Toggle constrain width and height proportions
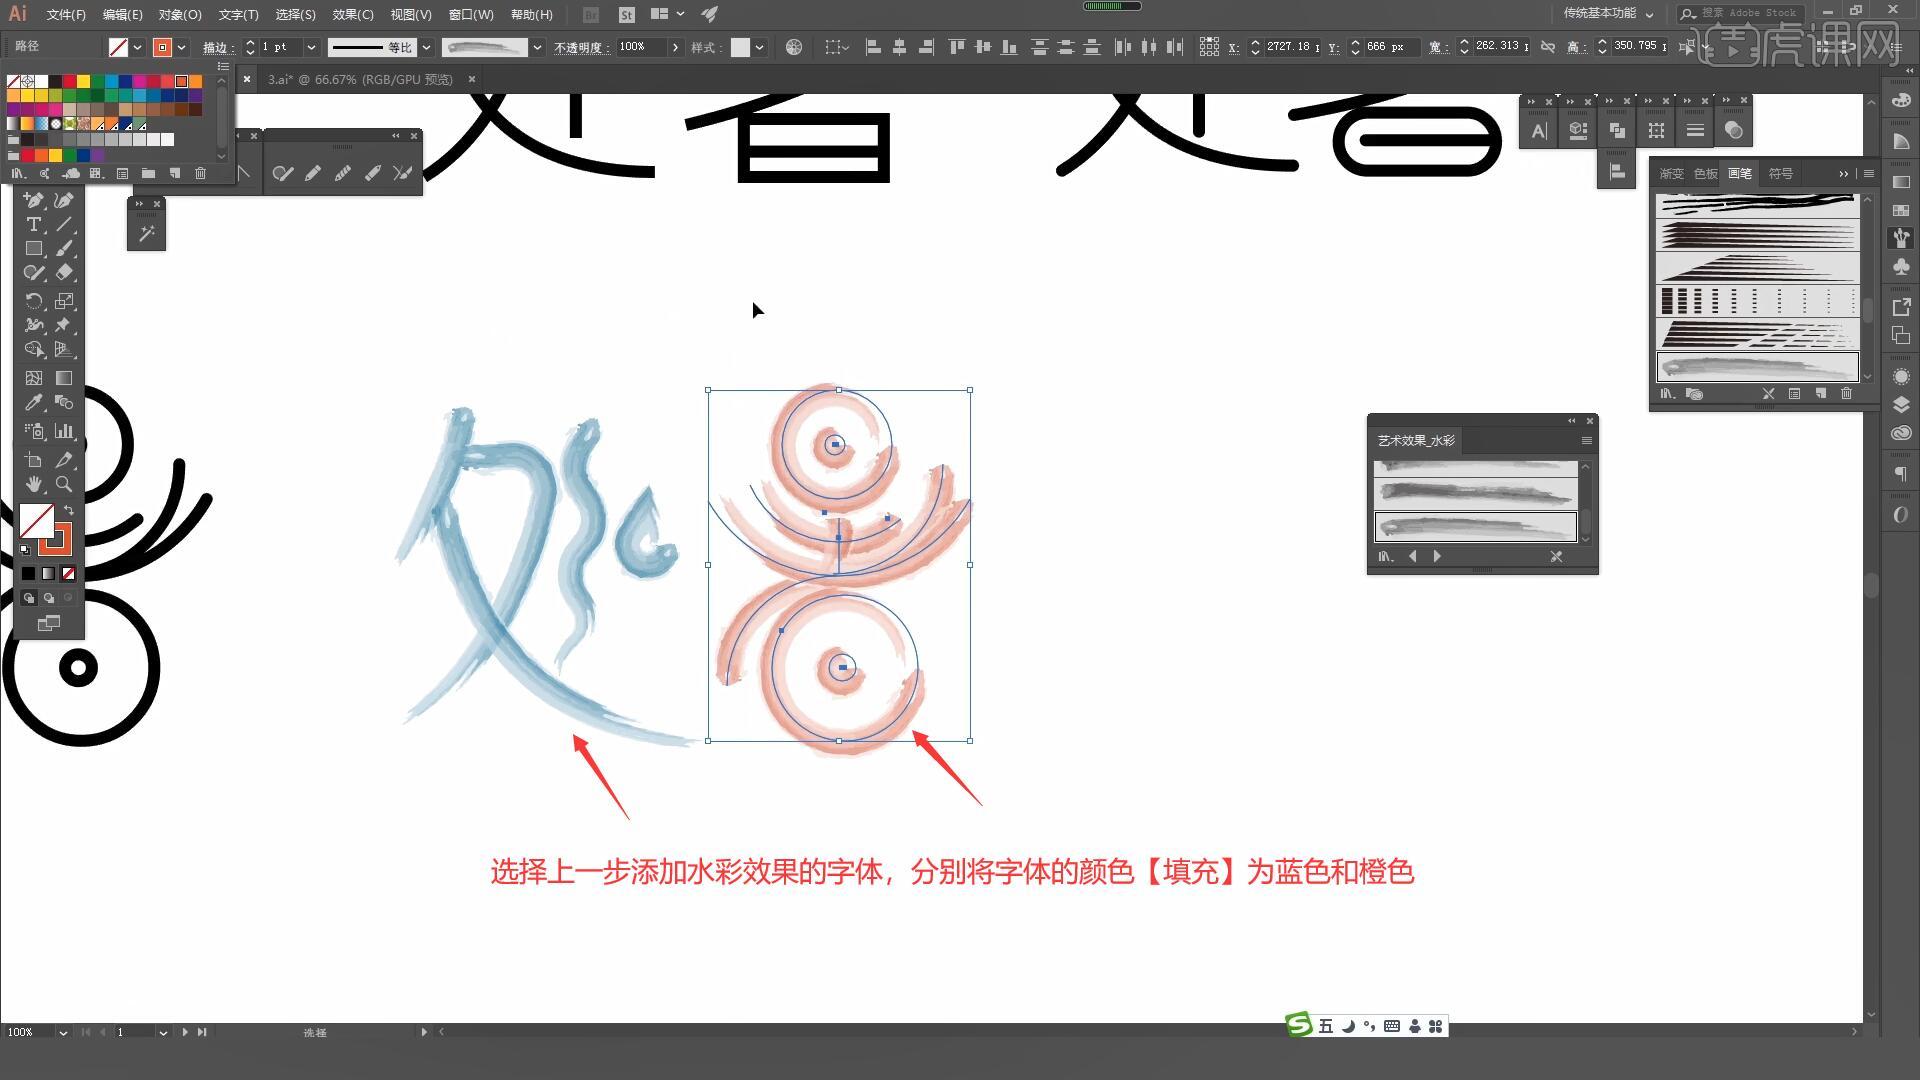This screenshot has width=1920, height=1080. (x=1548, y=47)
